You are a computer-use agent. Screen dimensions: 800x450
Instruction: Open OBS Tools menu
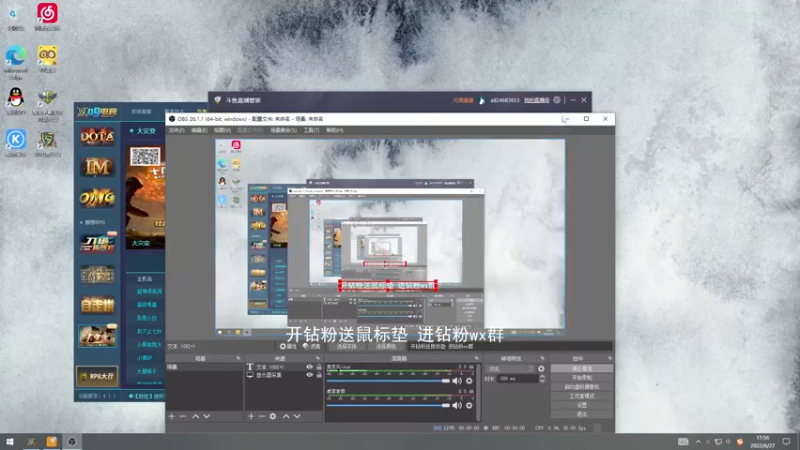[x=311, y=131]
